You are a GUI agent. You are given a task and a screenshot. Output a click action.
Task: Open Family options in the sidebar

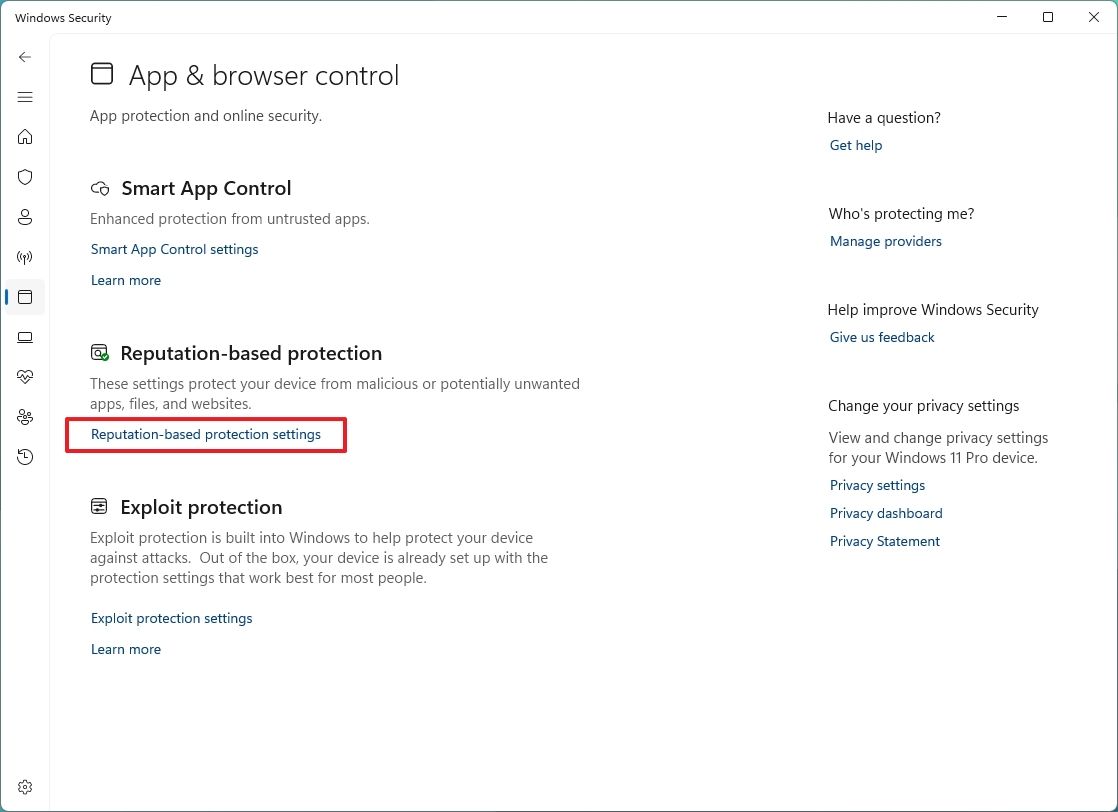25,417
